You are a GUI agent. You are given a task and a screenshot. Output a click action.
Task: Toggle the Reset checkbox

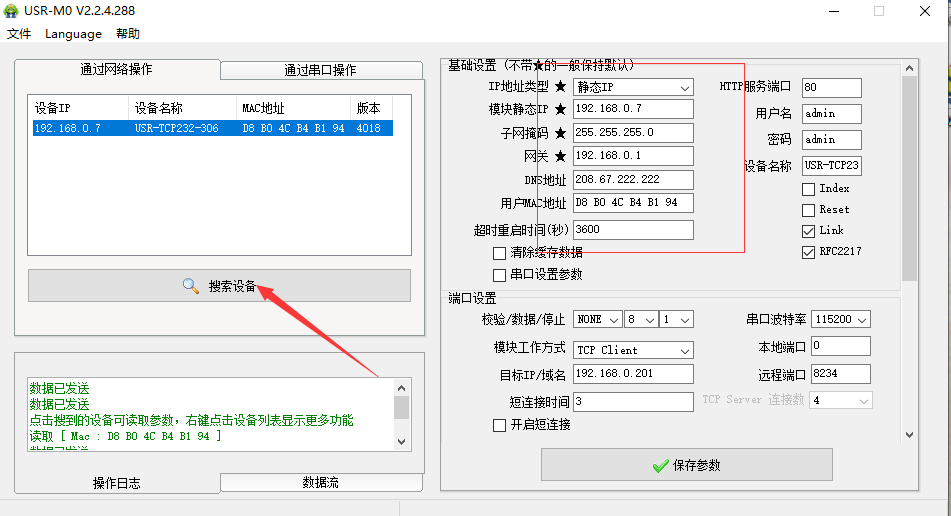808,210
